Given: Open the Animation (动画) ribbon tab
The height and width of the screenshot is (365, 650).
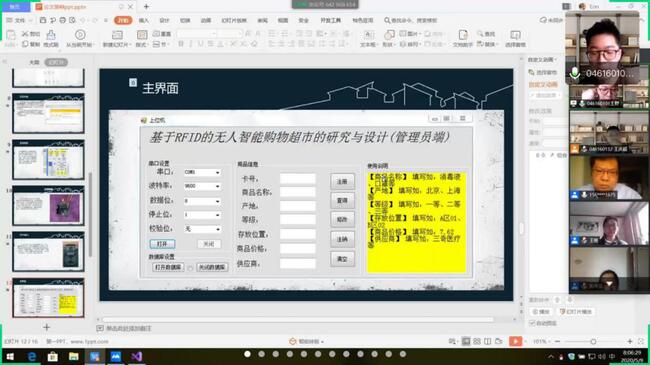Looking at the screenshot, I should tap(206, 20).
